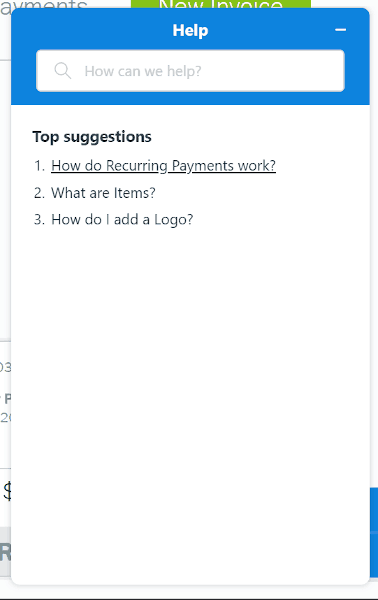The image size is (378, 600).
Task: Switch to the partially visible Payments tab
Action: tap(44, 5)
